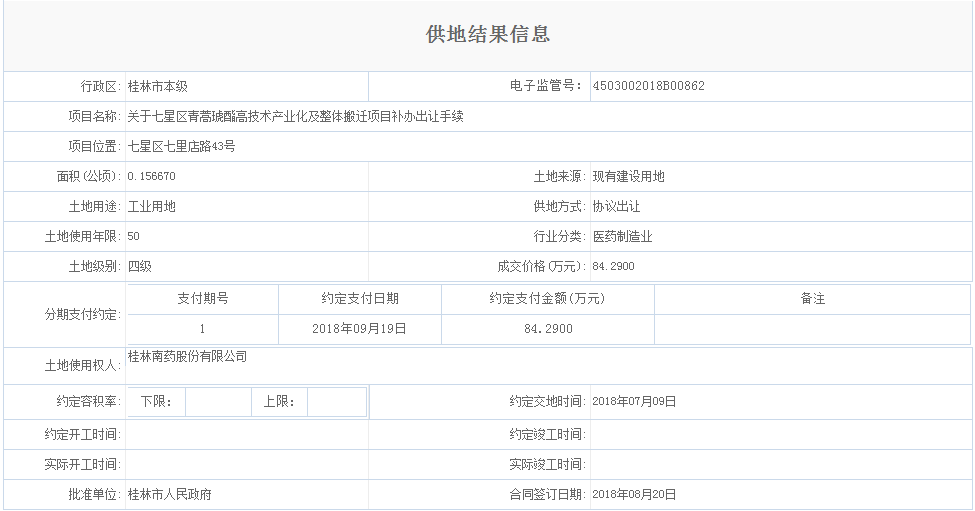975x511 pixels.
Task: Click the 行政区 value 桂林市本级
Action: point(158,86)
